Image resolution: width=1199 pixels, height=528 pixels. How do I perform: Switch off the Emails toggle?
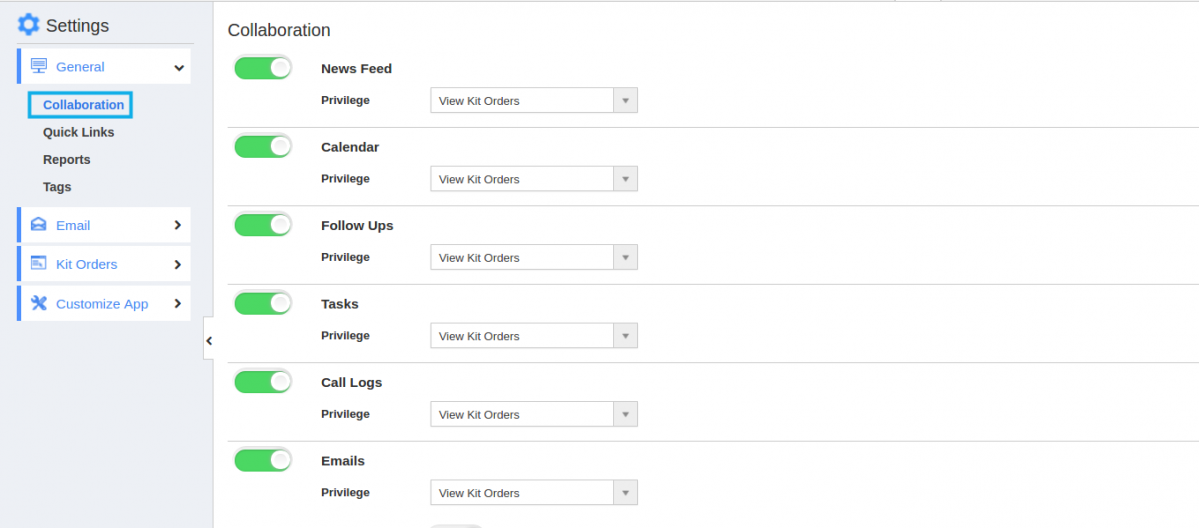(x=263, y=460)
